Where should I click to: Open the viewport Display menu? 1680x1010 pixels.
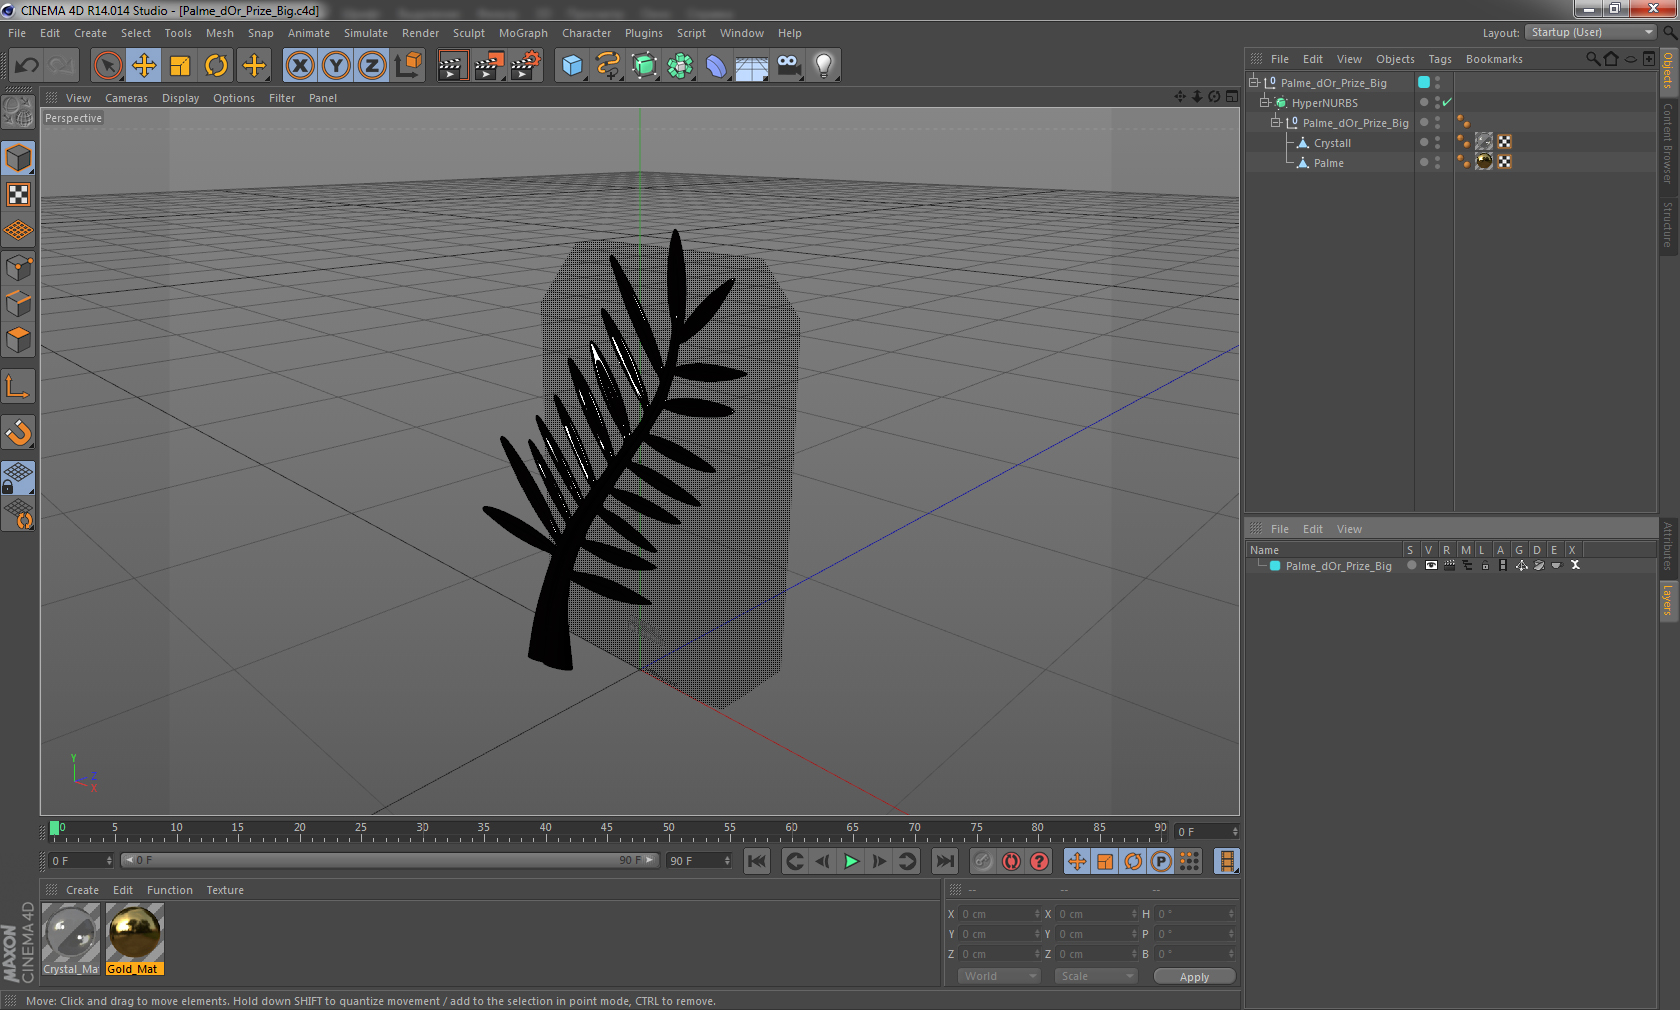point(180,98)
